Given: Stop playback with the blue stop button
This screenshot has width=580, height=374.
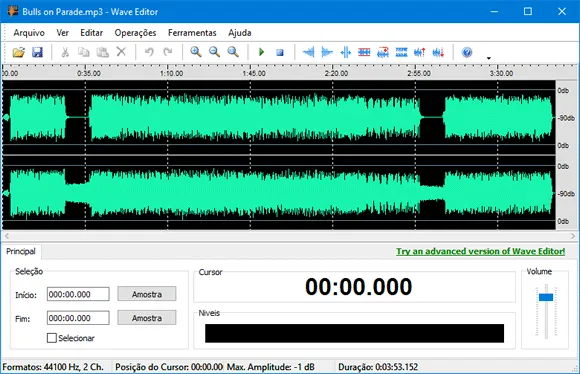Looking at the screenshot, I should pos(280,53).
